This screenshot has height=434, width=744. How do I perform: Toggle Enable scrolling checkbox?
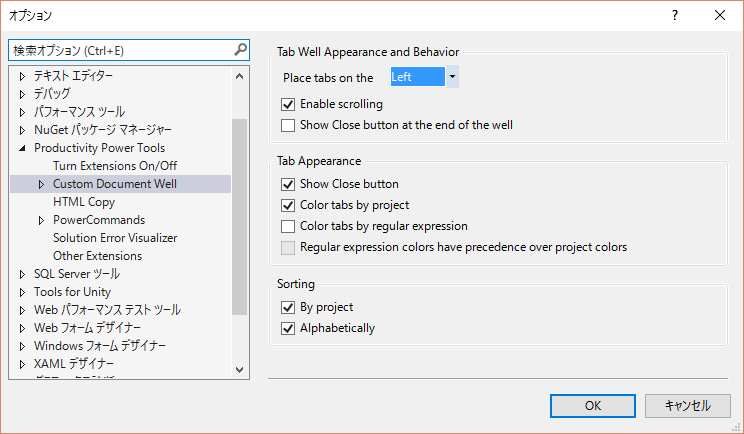point(289,104)
